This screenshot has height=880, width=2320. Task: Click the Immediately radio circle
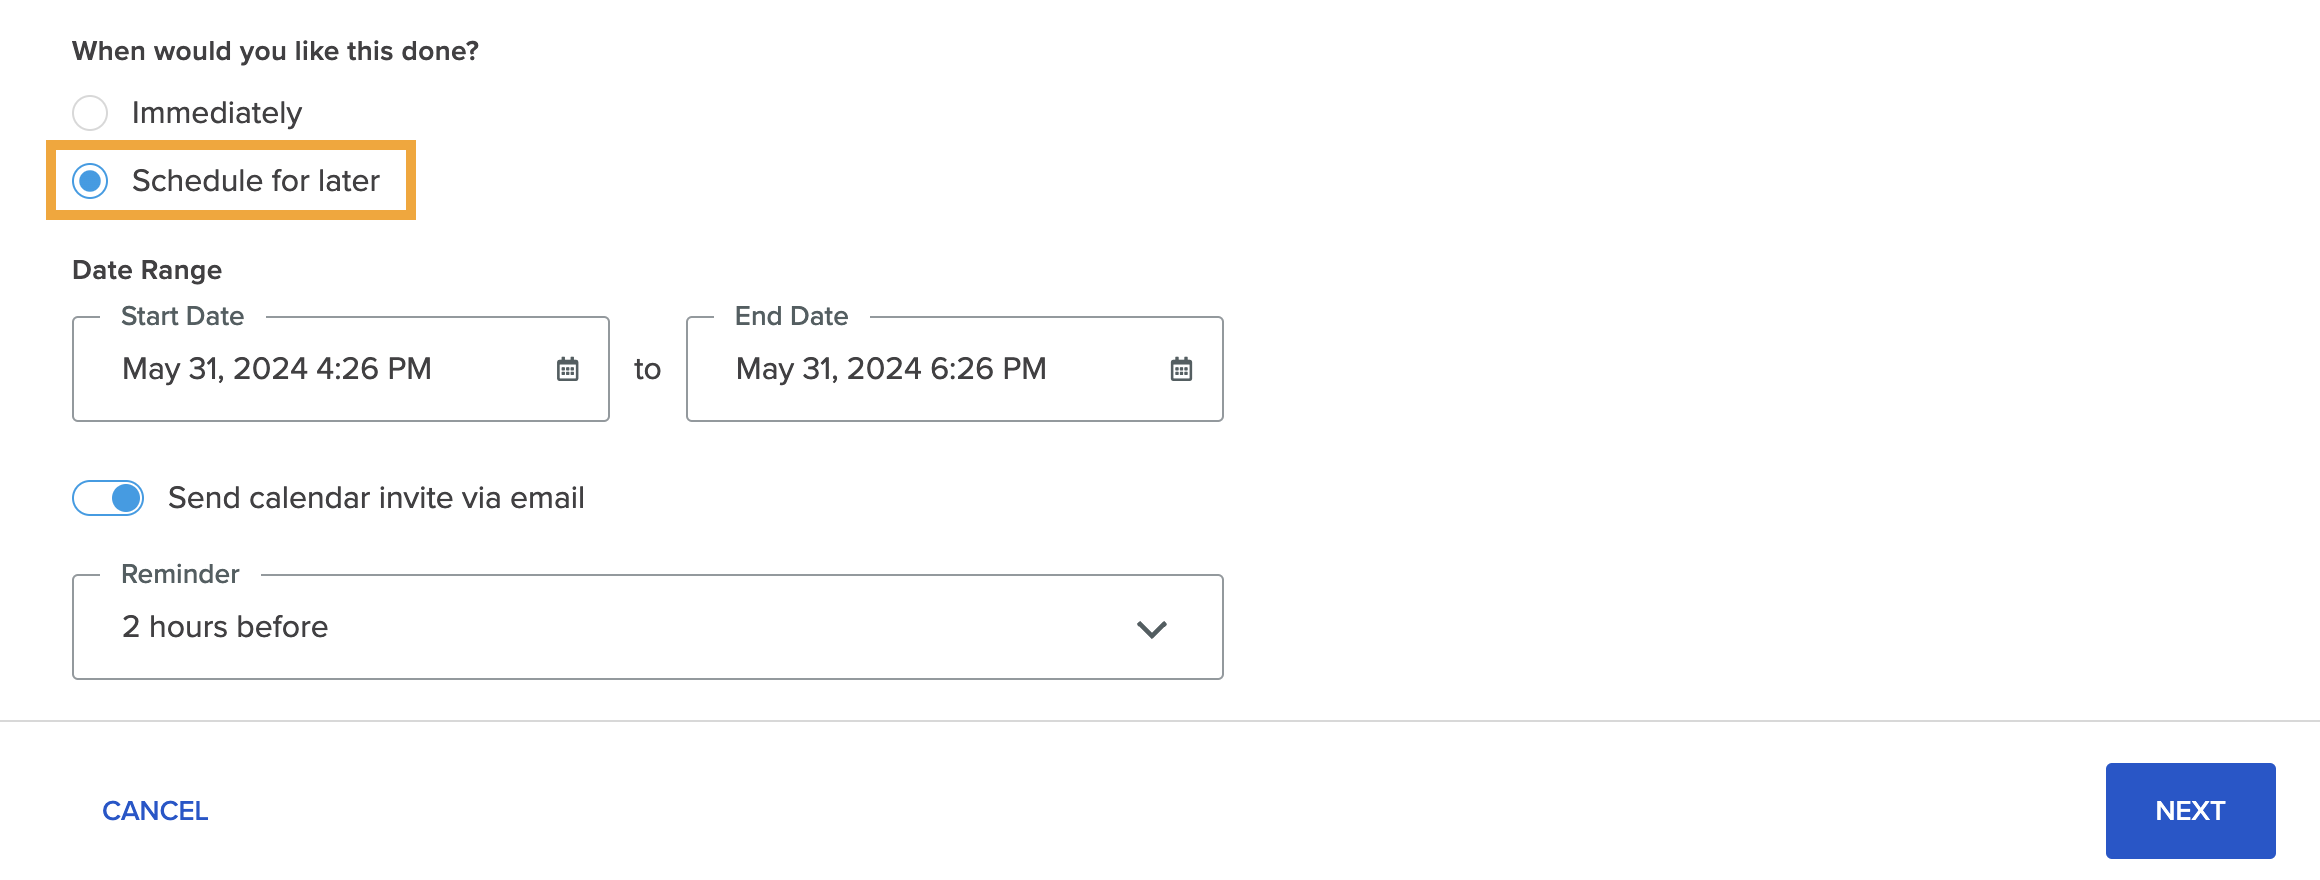(91, 113)
